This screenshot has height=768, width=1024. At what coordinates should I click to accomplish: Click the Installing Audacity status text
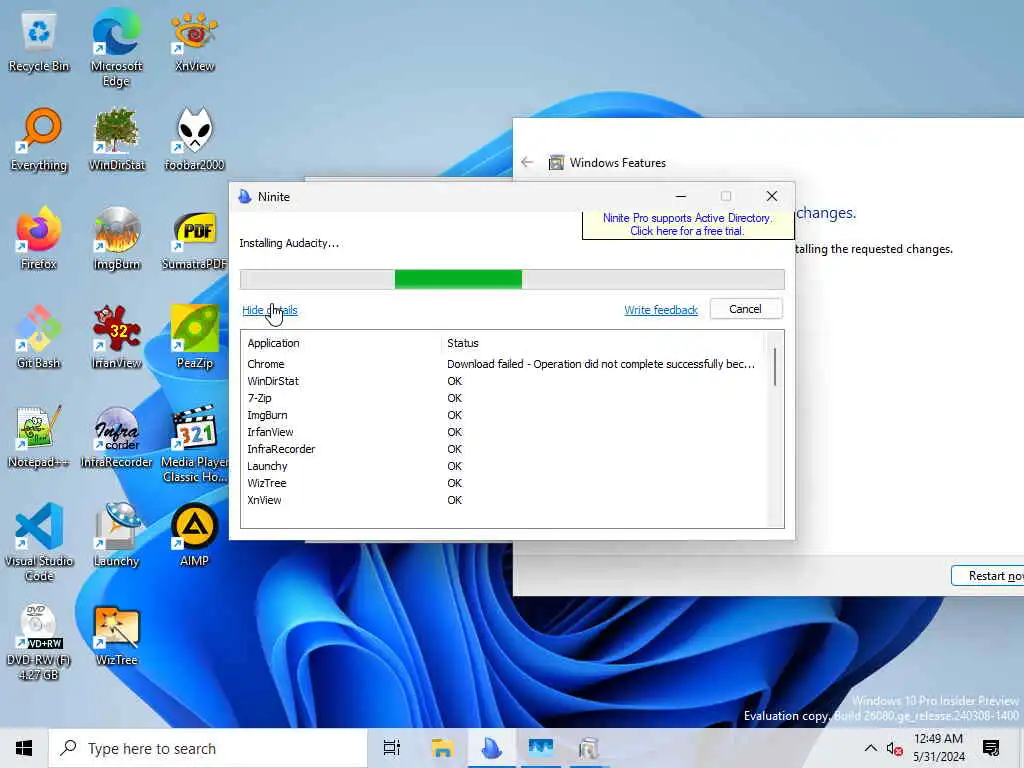coord(289,243)
